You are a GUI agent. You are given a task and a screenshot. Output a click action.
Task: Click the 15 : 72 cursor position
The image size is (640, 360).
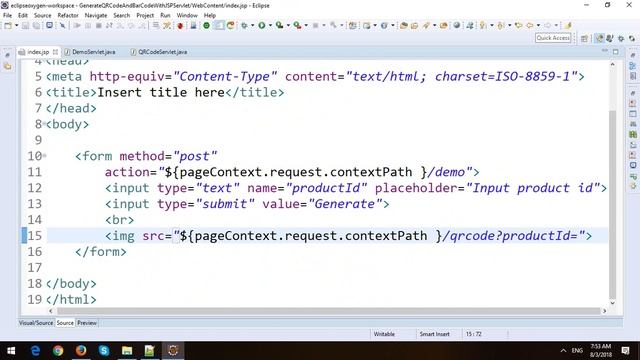(473, 334)
